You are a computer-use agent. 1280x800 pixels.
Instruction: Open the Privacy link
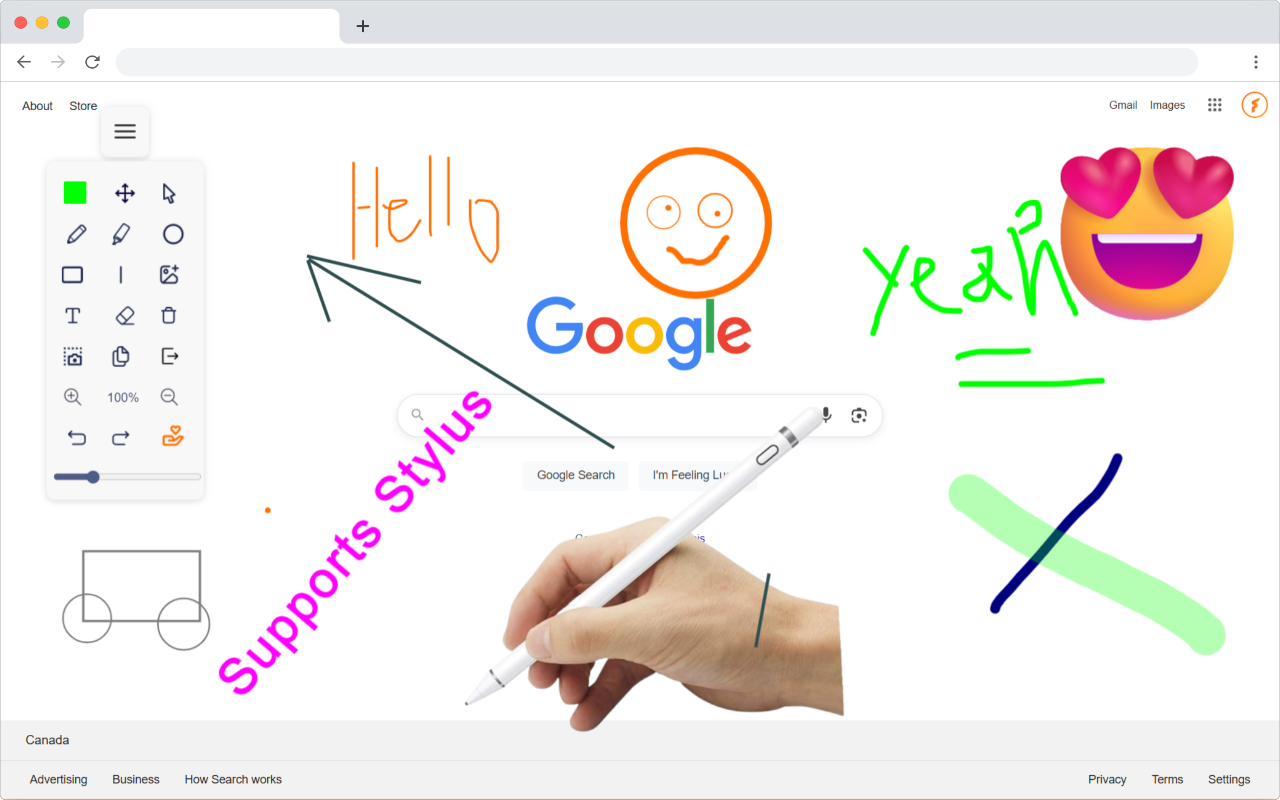point(1107,779)
